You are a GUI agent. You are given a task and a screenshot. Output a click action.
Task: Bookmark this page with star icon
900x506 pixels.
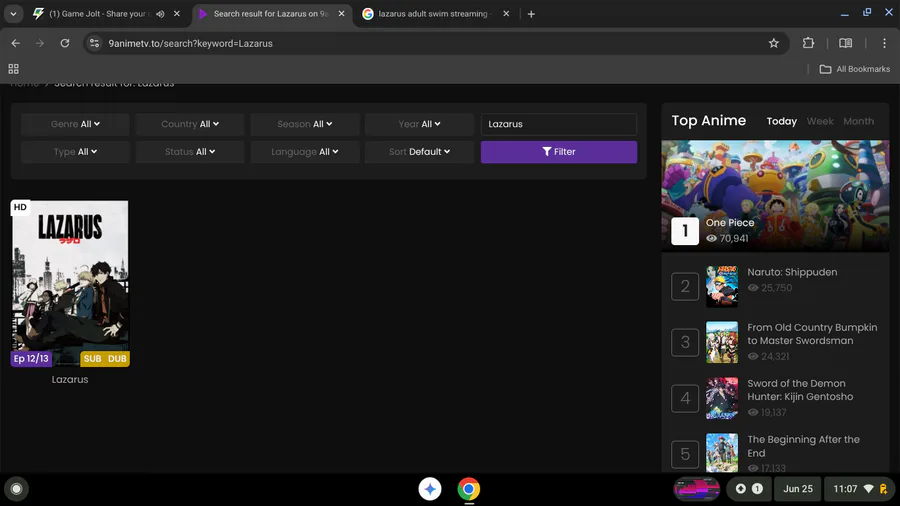pos(774,43)
